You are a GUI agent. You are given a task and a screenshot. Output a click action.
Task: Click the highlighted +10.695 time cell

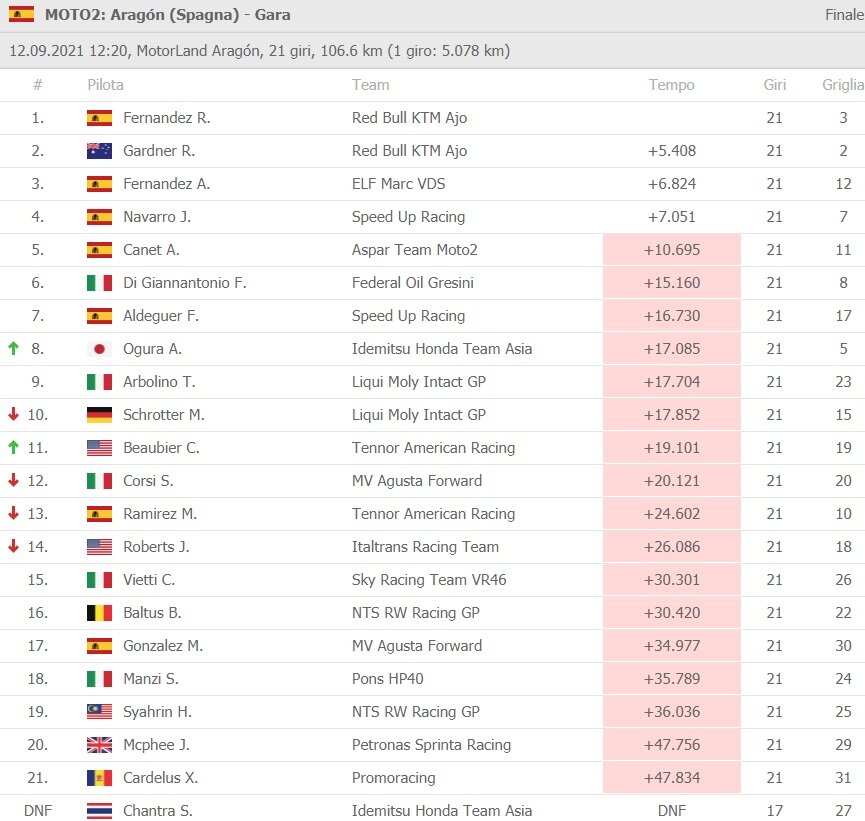(671, 250)
